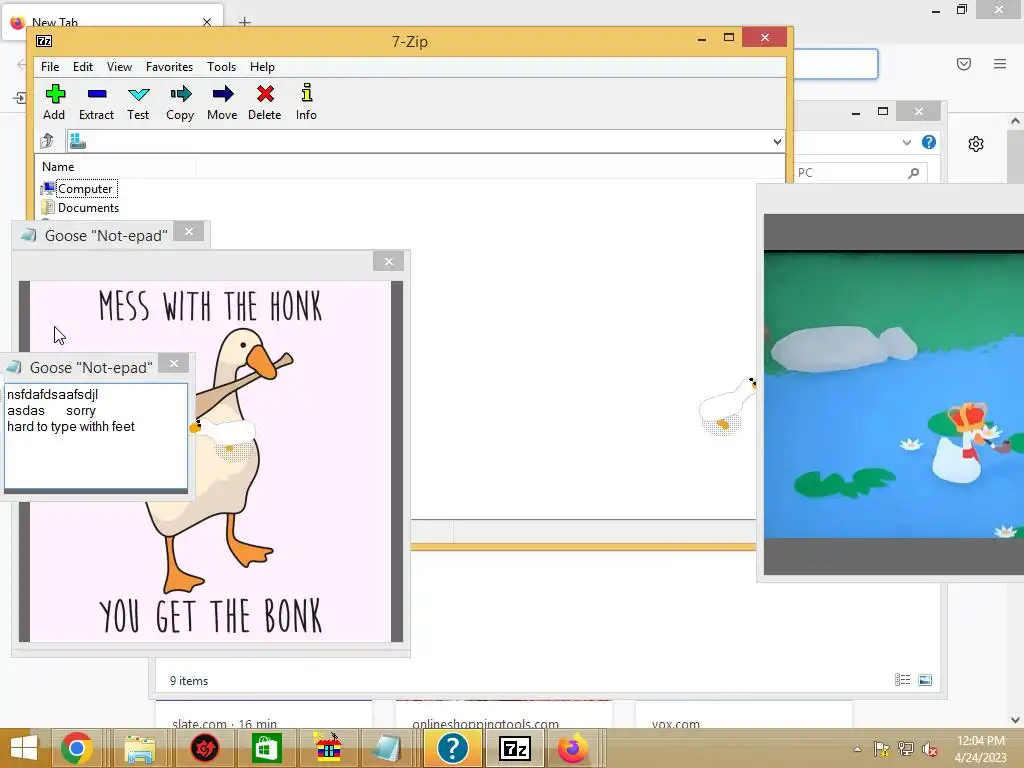Open the Tools menu in 7-Zip
This screenshot has height=768, width=1024.
click(x=221, y=67)
